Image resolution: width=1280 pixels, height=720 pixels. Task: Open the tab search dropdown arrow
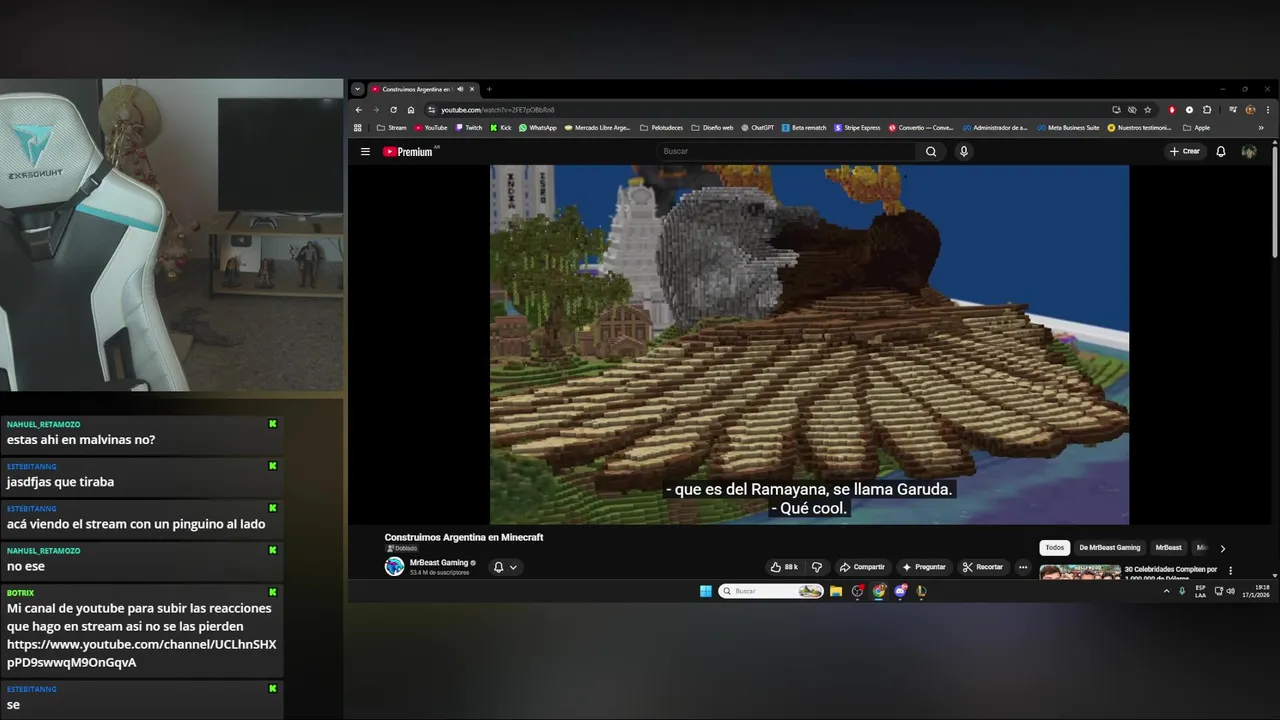pos(358,89)
